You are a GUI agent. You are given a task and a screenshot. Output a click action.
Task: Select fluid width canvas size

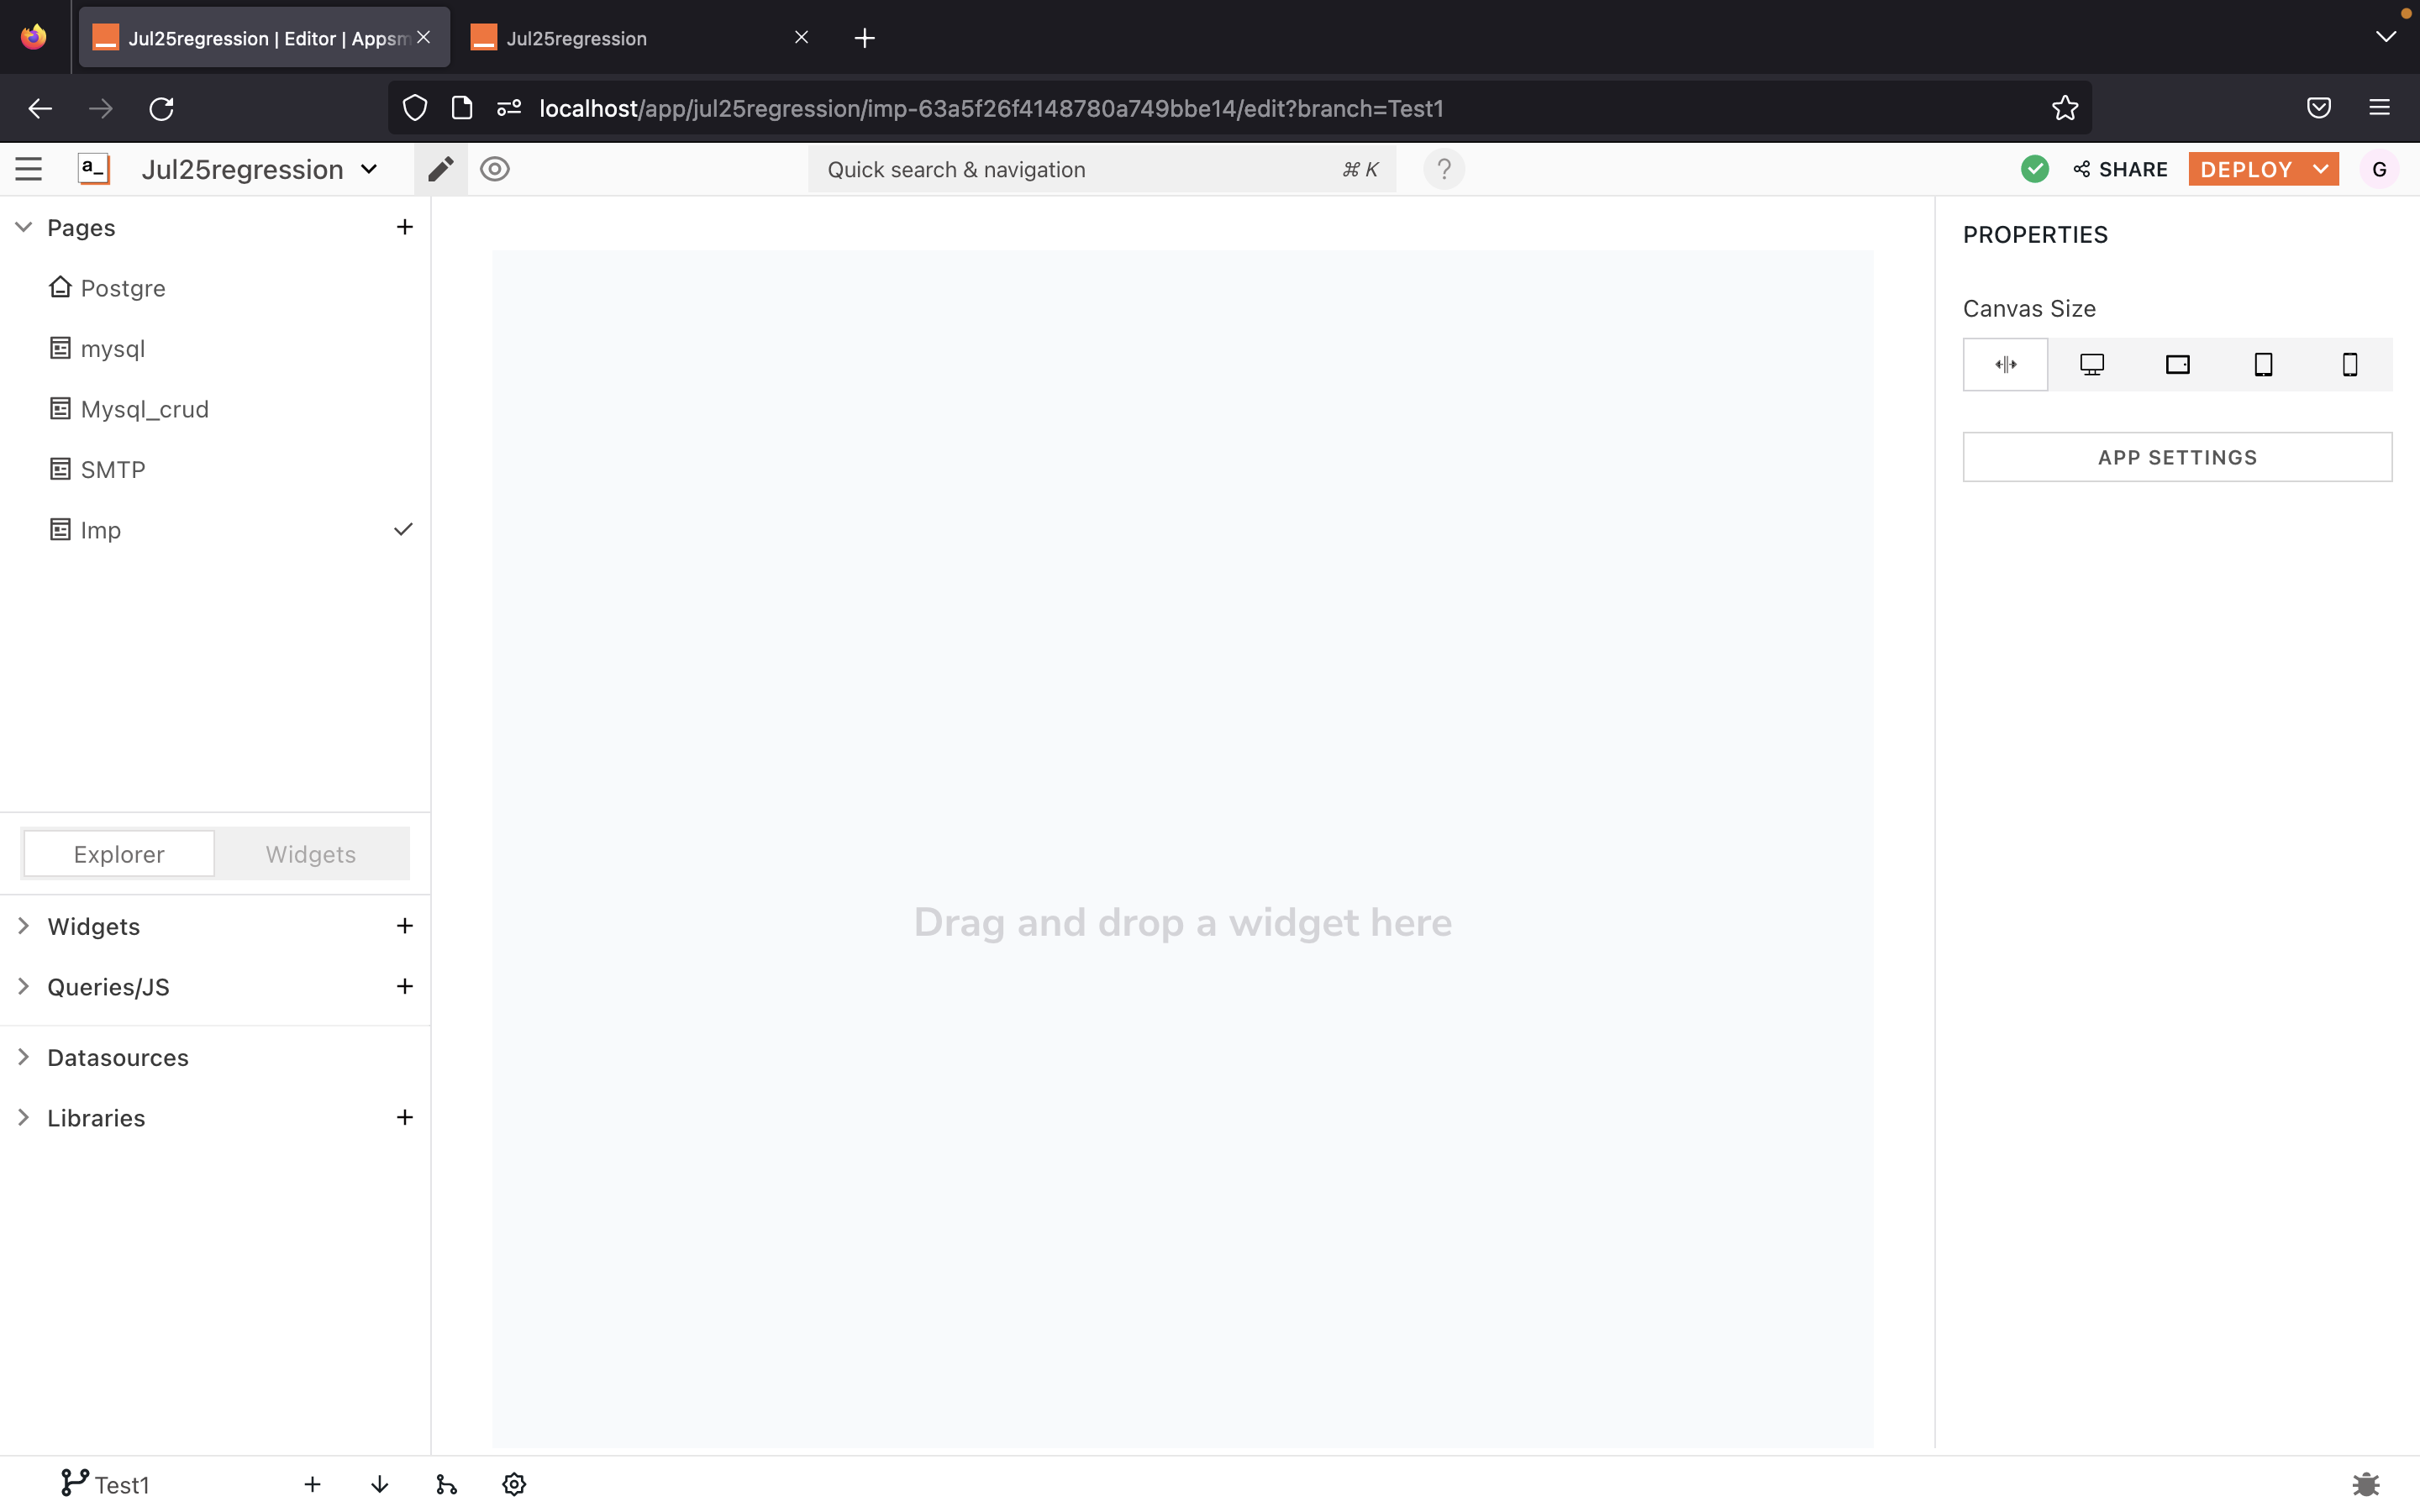tap(2005, 364)
